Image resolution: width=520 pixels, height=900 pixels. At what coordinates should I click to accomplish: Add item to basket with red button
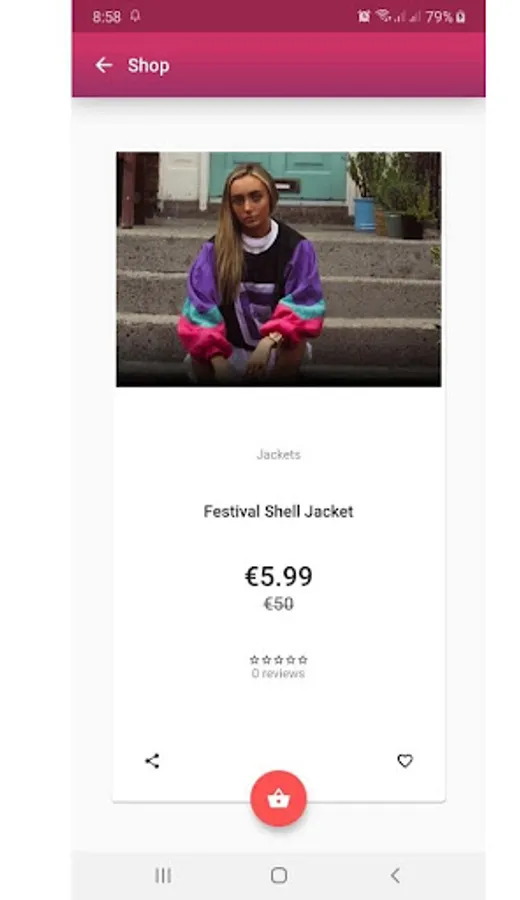(278, 798)
